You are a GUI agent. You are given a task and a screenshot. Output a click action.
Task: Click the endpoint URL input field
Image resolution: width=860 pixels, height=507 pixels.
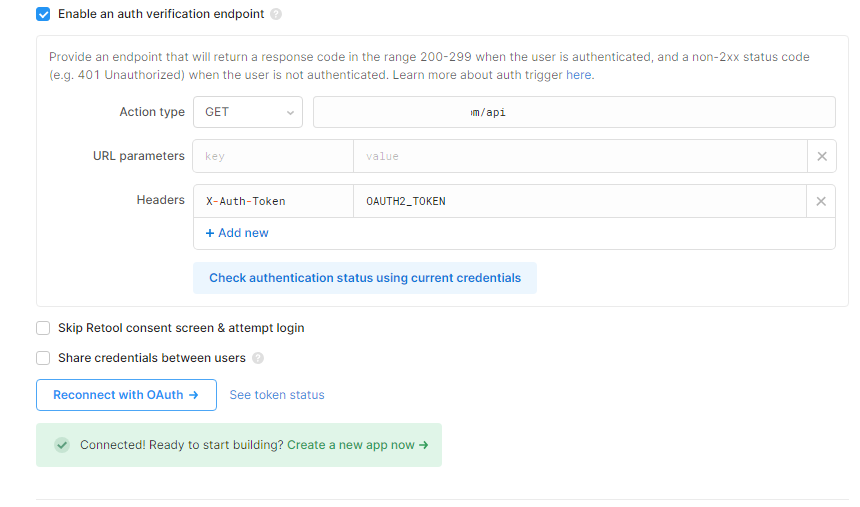click(x=573, y=112)
